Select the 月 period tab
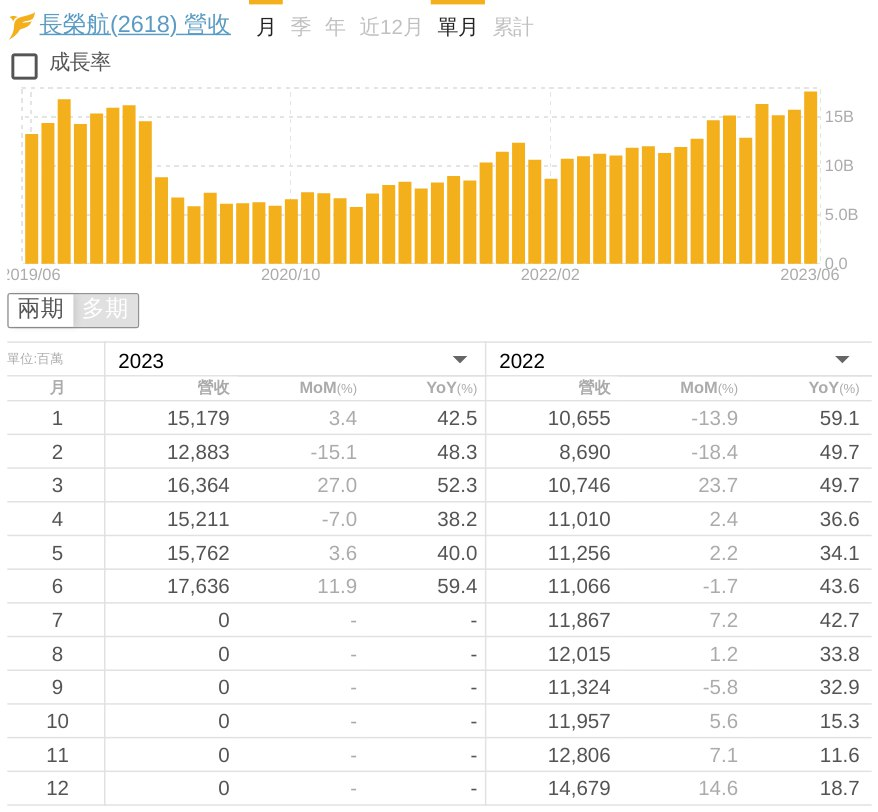 click(x=265, y=27)
